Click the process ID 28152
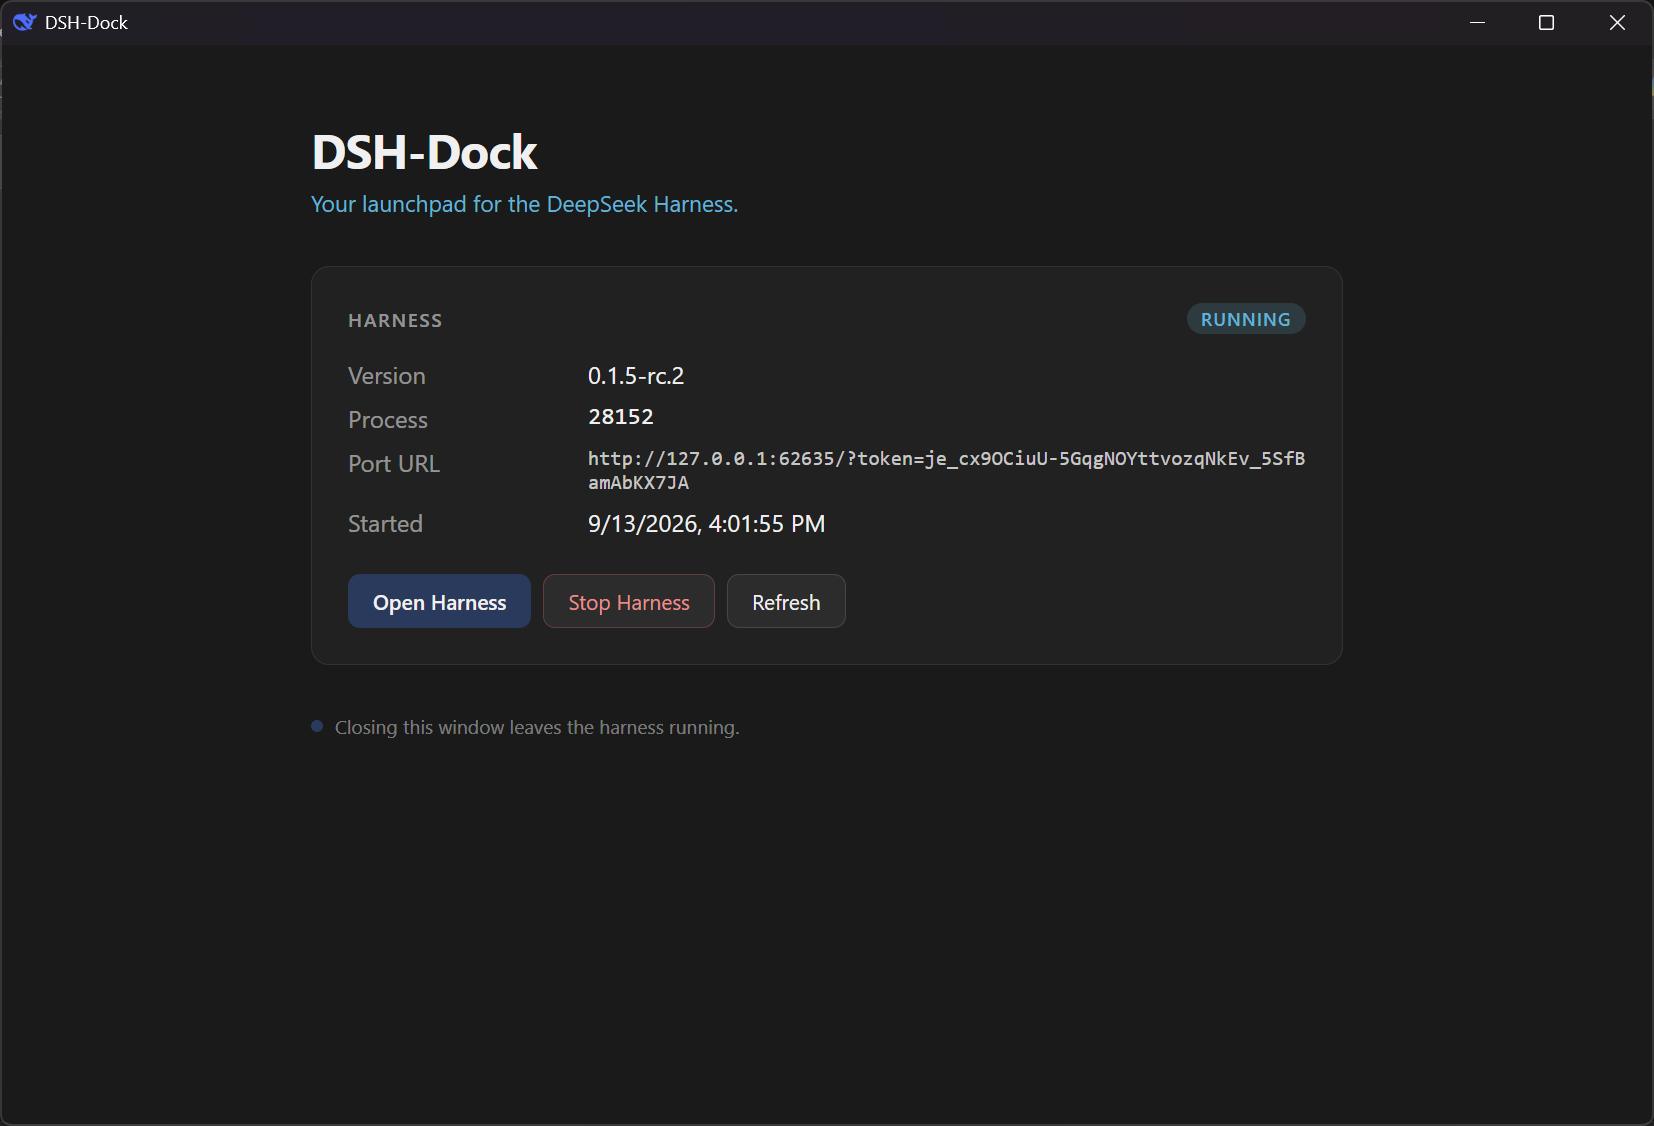This screenshot has height=1126, width=1654. (x=621, y=417)
